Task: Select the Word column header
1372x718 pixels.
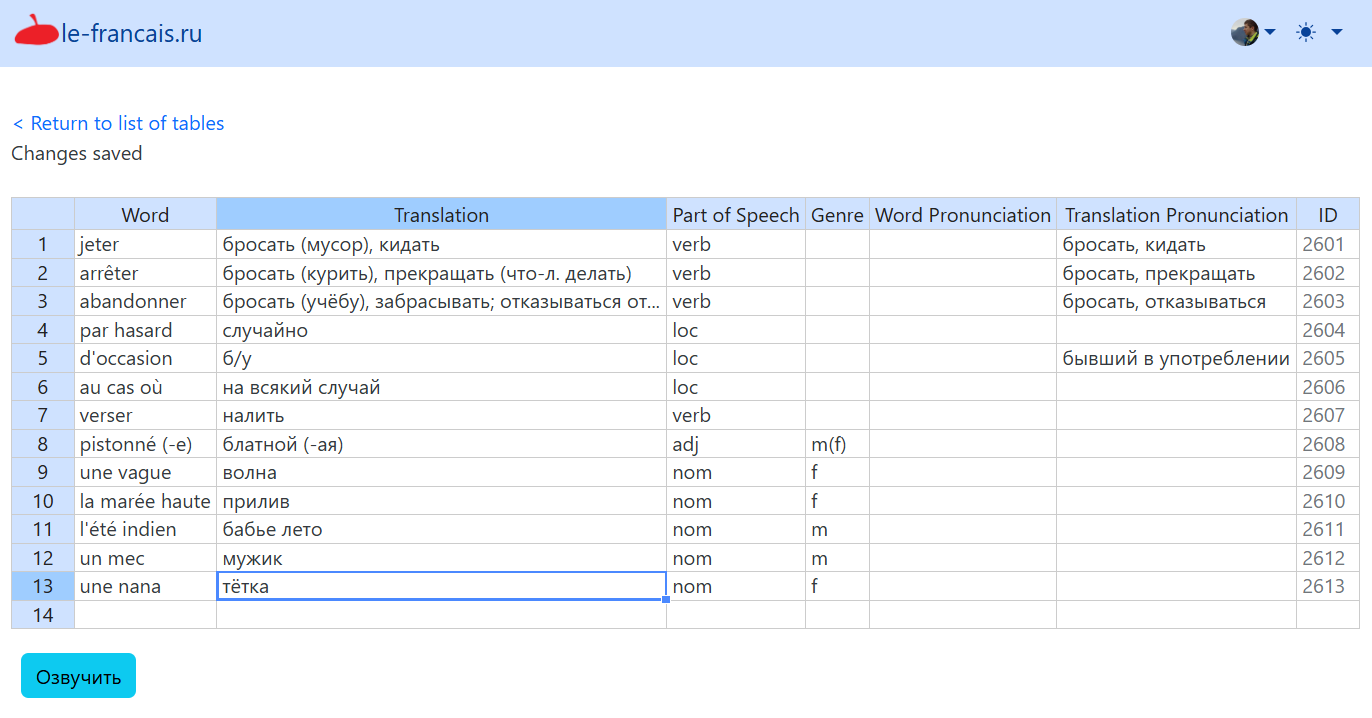Action: click(145, 215)
